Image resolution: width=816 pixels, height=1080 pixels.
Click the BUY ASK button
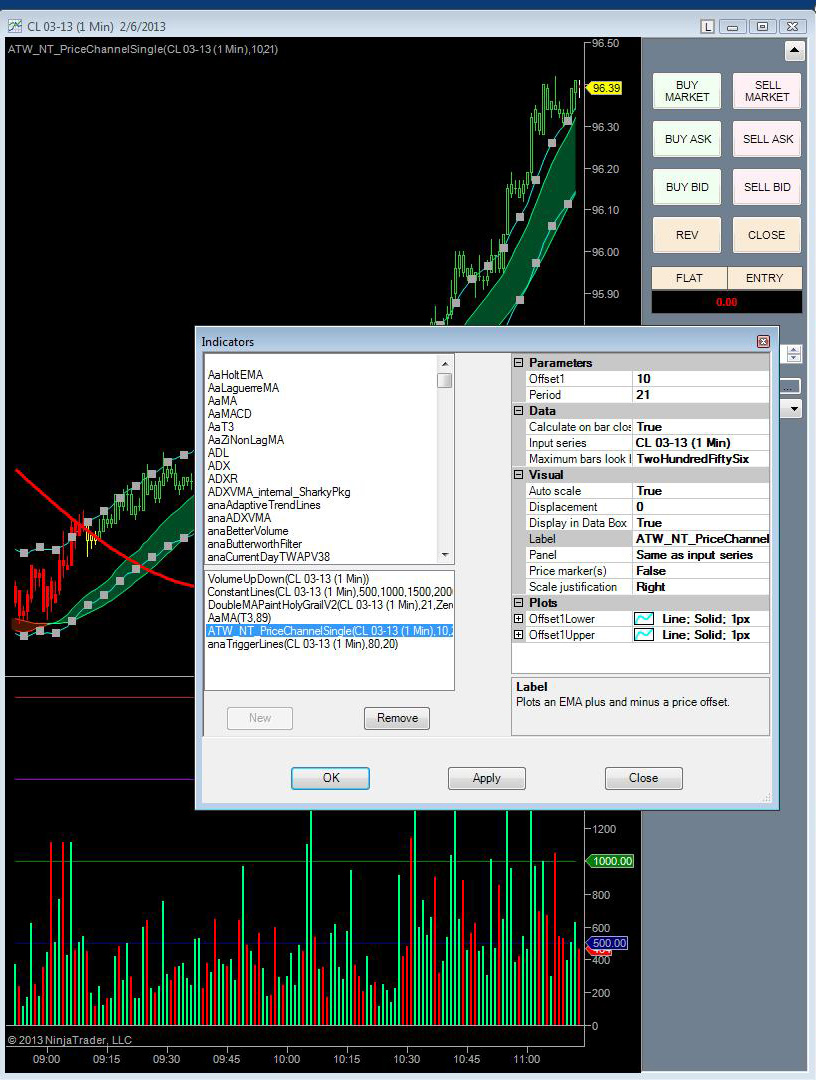(687, 139)
